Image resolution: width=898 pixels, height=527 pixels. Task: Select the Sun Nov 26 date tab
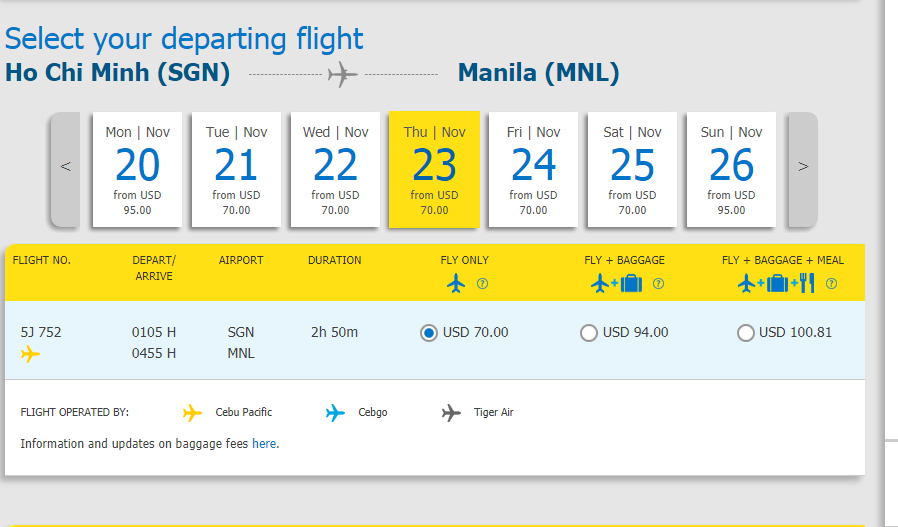click(731, 168)
